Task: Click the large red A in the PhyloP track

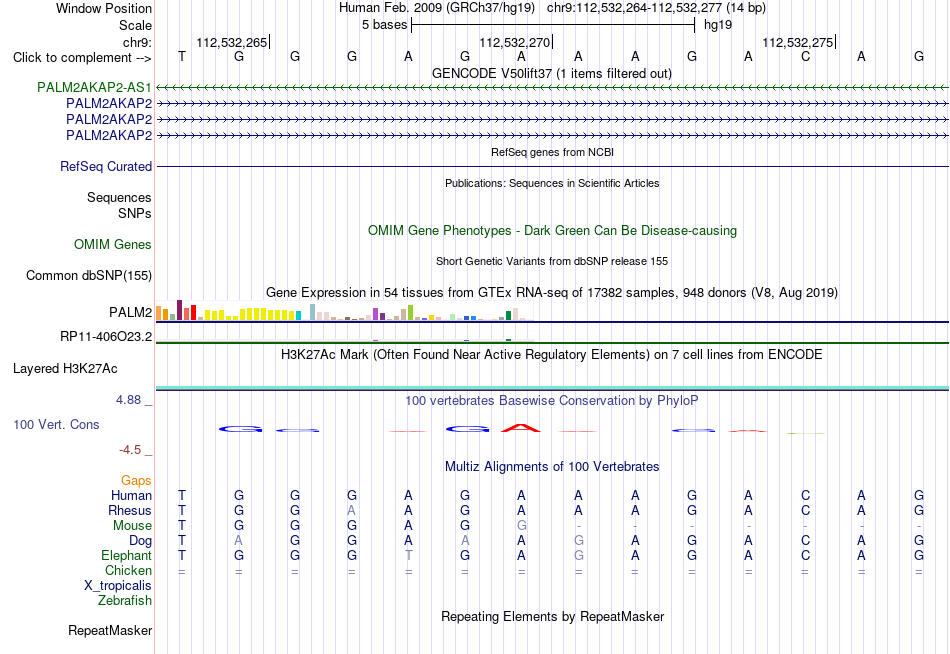Action: [x=521, y=428]
